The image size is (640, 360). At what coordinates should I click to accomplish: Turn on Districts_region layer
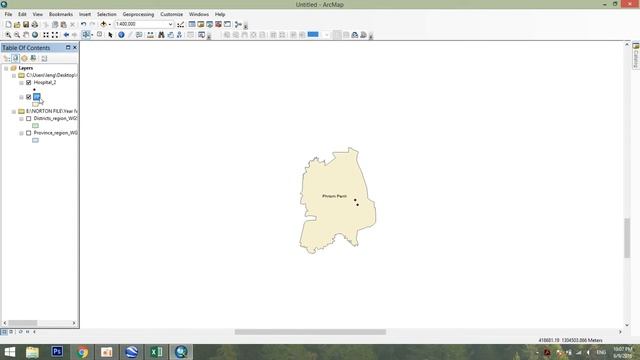29,118
